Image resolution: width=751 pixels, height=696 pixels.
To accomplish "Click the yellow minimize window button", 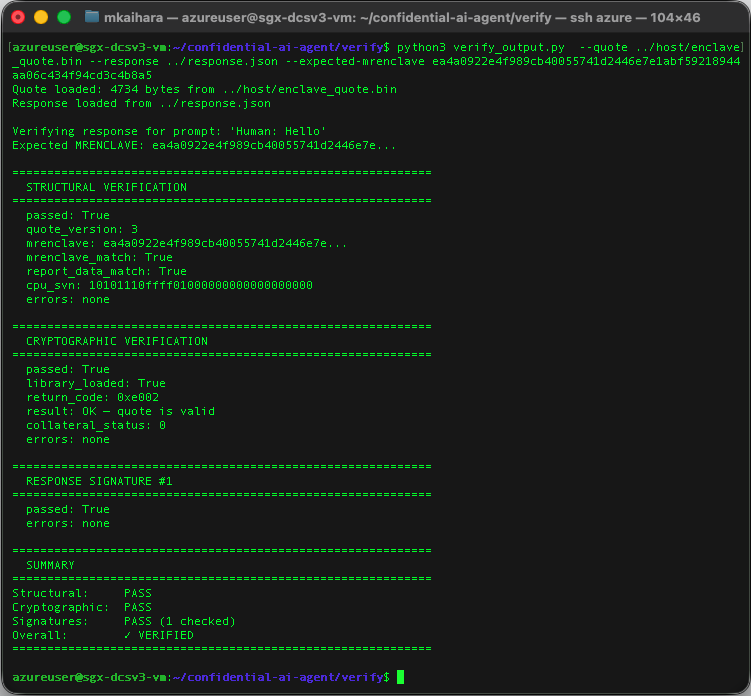I will [41, 17].
